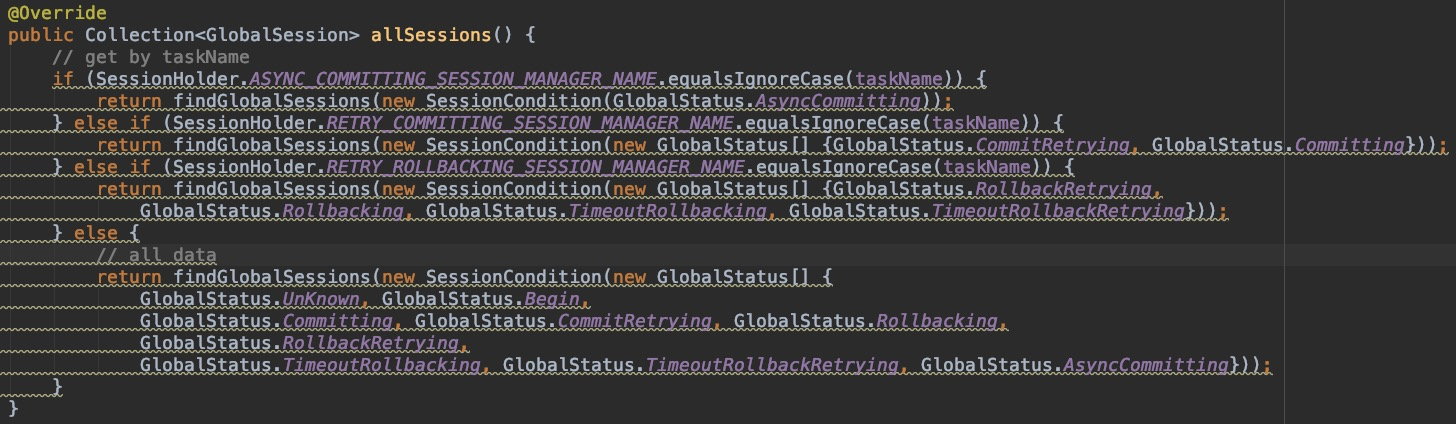Place cursor on the public keyword
Screen dimensions: 1456x424
(x=41, y=34)
